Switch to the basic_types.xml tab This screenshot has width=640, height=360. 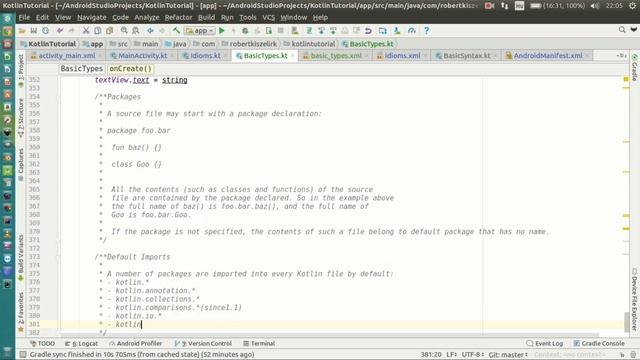tap(336, 56)
